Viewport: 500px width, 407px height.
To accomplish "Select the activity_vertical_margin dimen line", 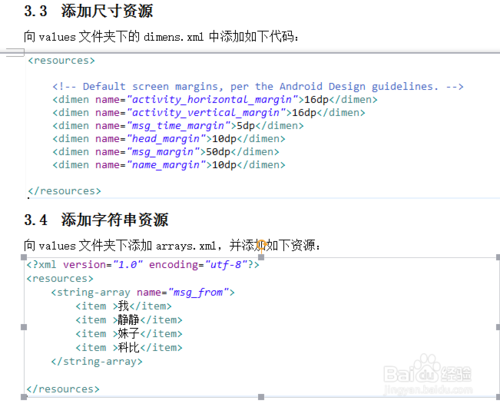I will 209,113.
